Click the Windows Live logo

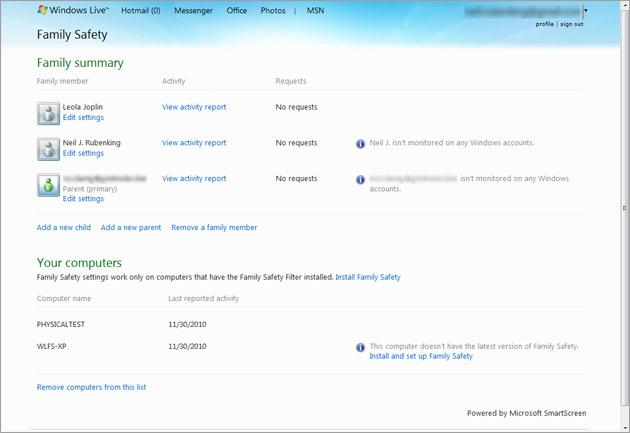(x=73, y=10)
